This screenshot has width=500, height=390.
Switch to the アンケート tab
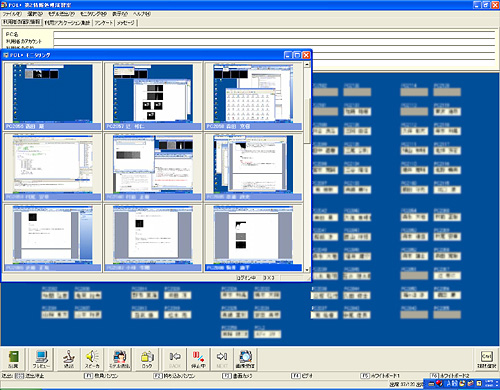click(x=104, y=23)
